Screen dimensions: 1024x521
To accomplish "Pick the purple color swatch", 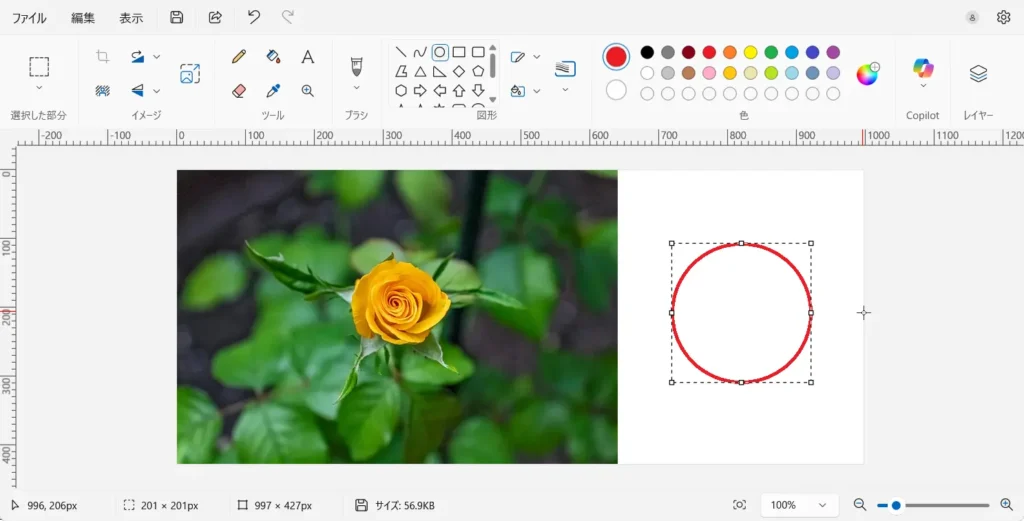I will click(x=833, y=52).
